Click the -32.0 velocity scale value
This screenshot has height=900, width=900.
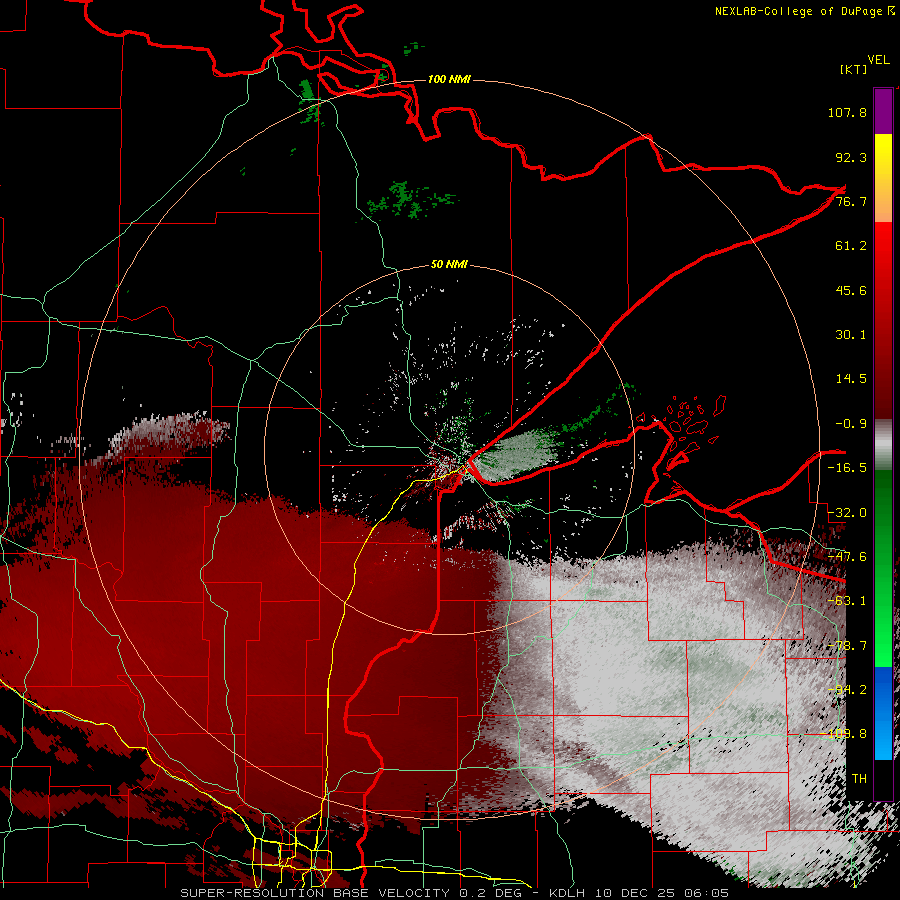[847, 513]
